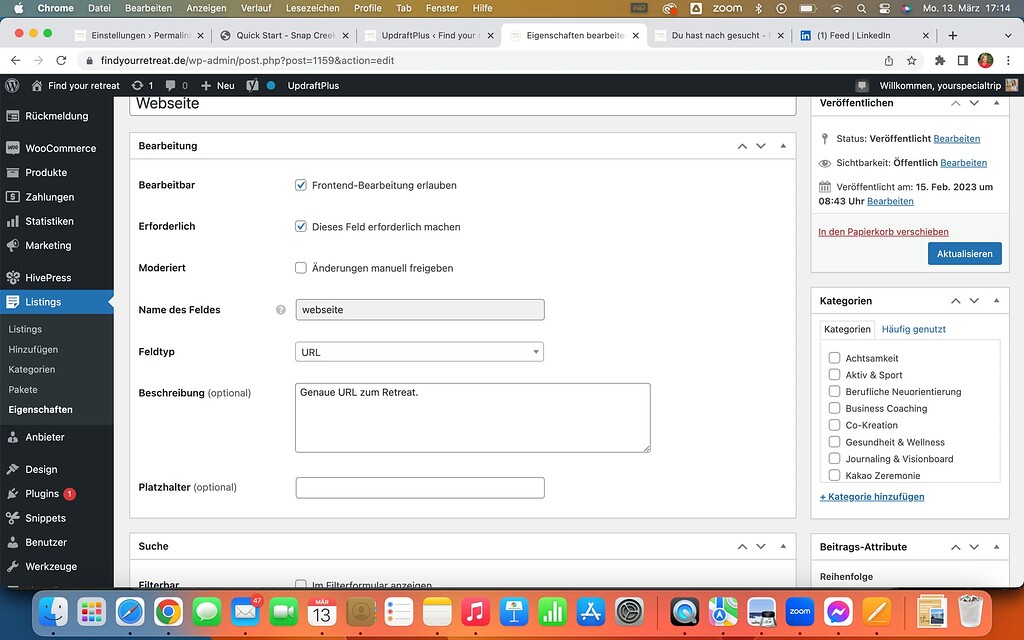The image size is (1024, 640).
Task: Switch to the Häufig genutzt tab
Action: pos(913,329)
